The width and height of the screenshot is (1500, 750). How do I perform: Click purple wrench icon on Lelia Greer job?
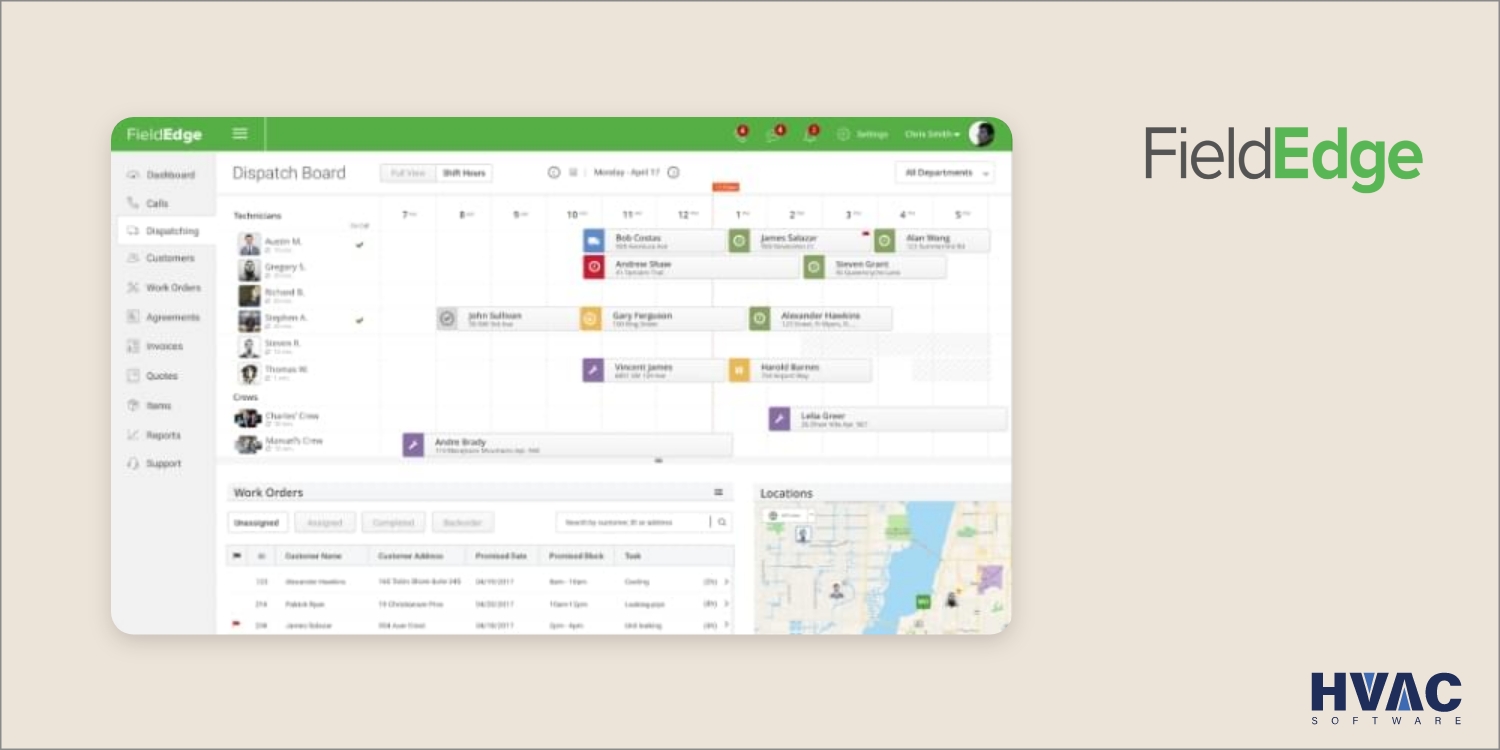[779, 419]
